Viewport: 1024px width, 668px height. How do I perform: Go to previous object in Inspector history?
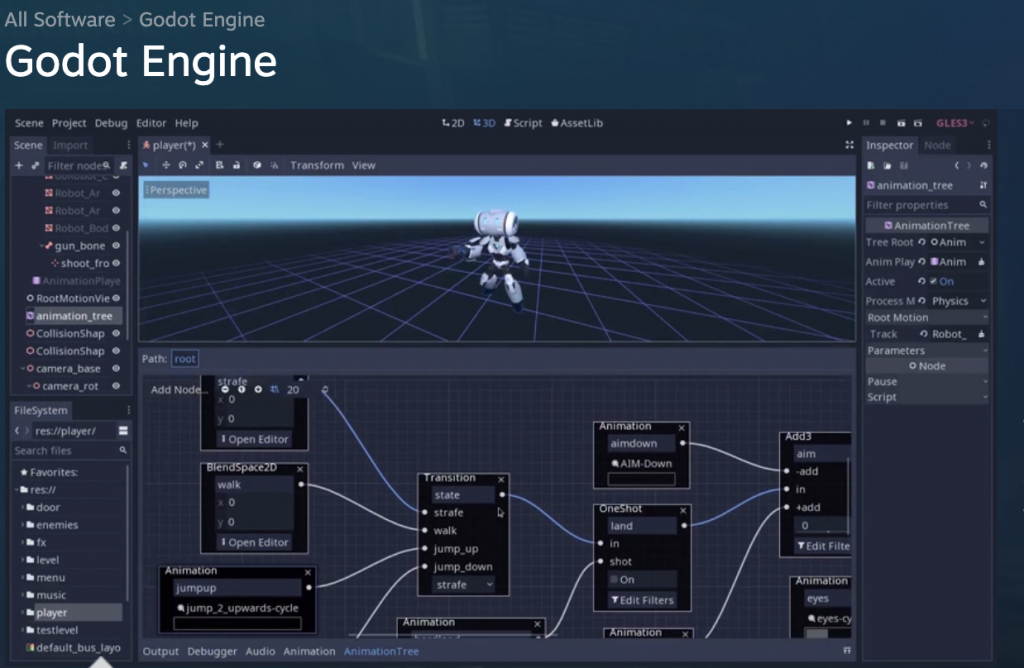click(x=957, y=166)
